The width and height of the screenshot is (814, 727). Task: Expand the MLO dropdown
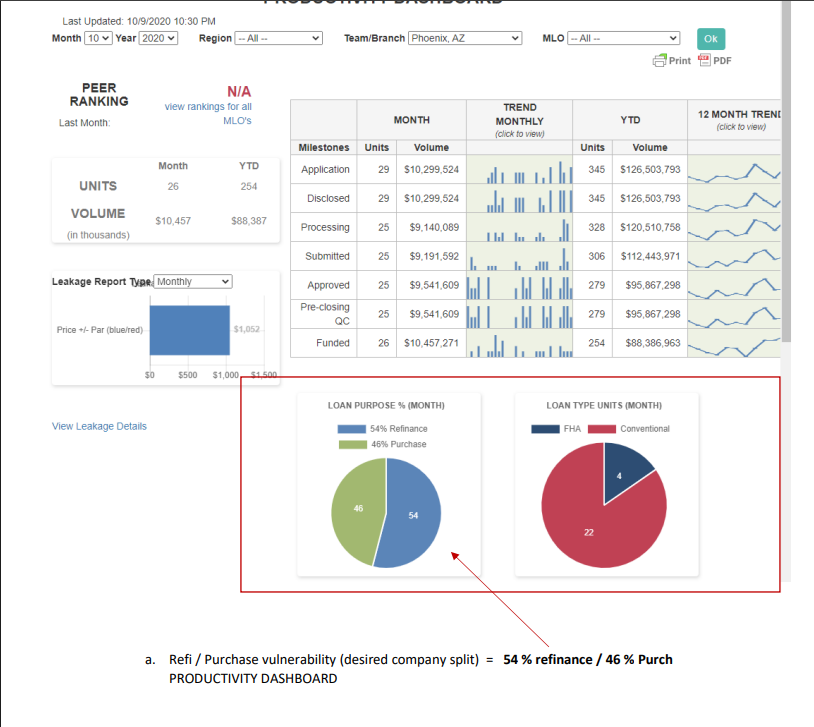tap(623, 38)
